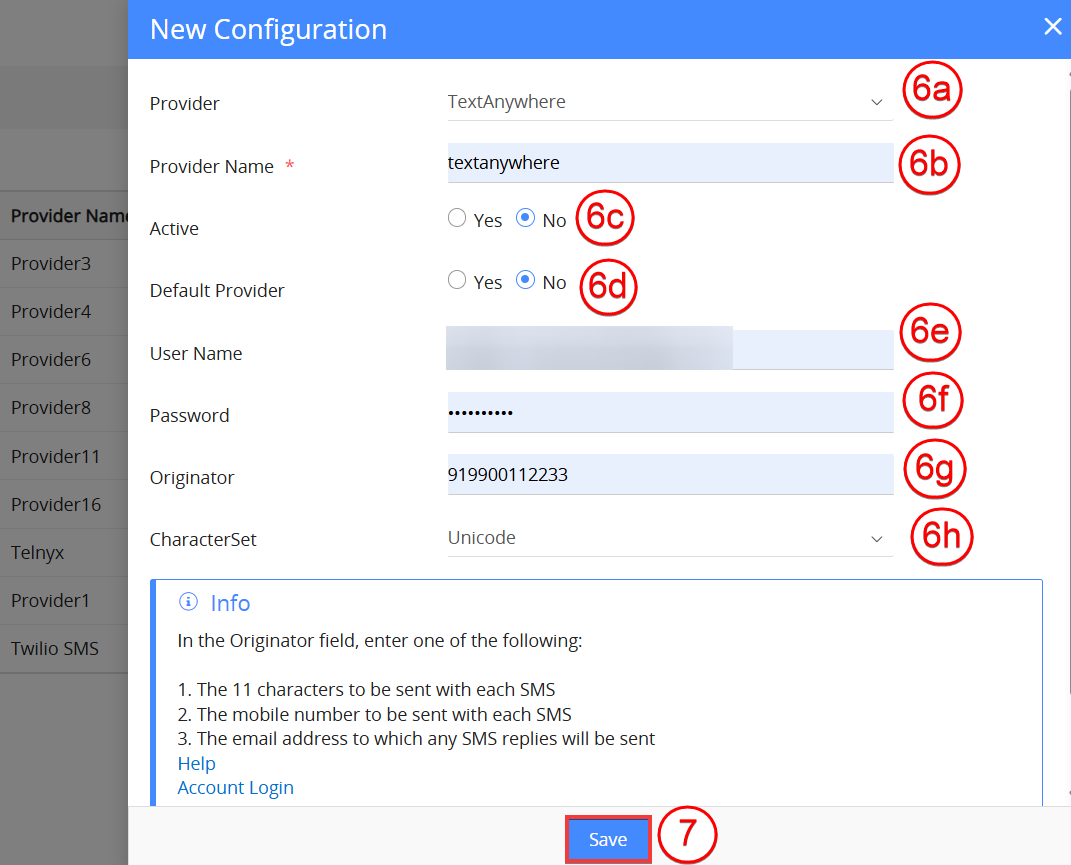1071x865 pixels.
Task: Choose No for Default Provider
Action: (526, 281)
